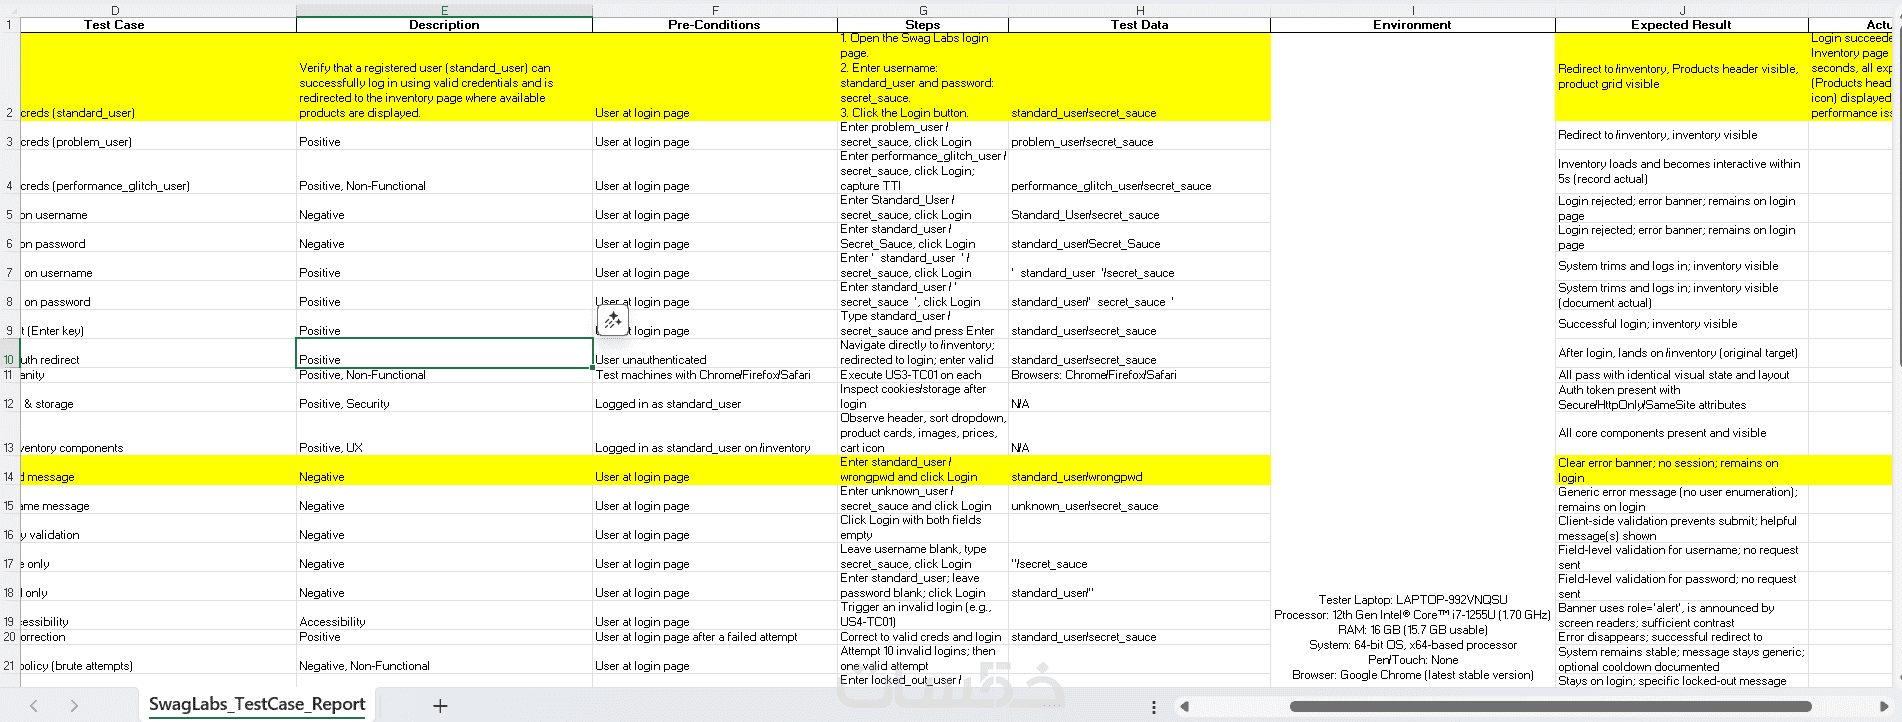Select the "Clear error banner; no session" cell
The height and width of the screenshot is (722, 1902).
(1682, 470)
